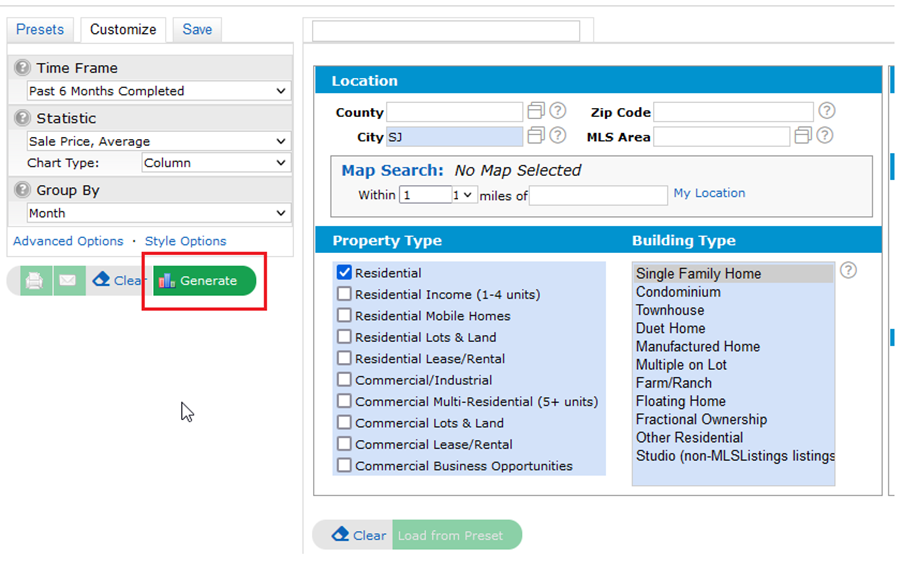Open help for Group By section
The image size is (902, 571).
click(22, 190)
